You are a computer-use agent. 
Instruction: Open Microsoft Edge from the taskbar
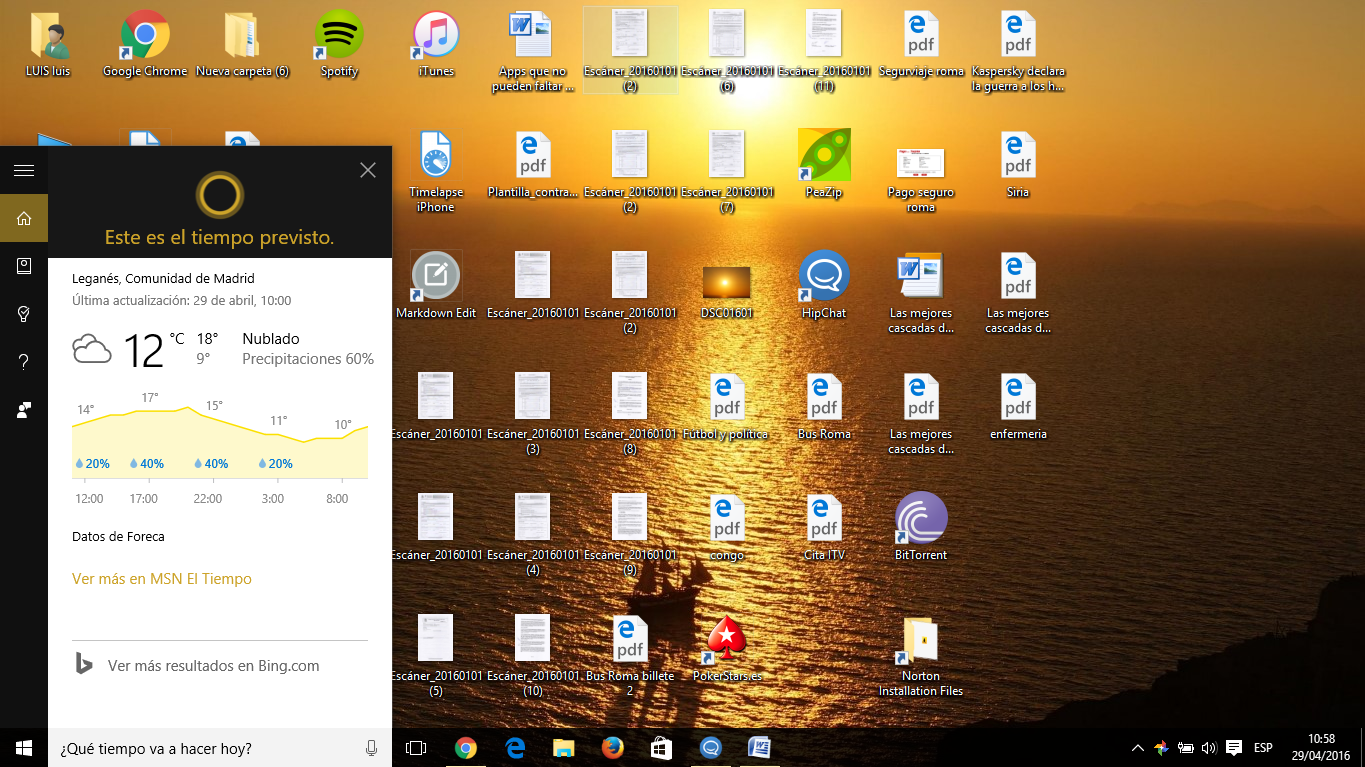[515, 748]
